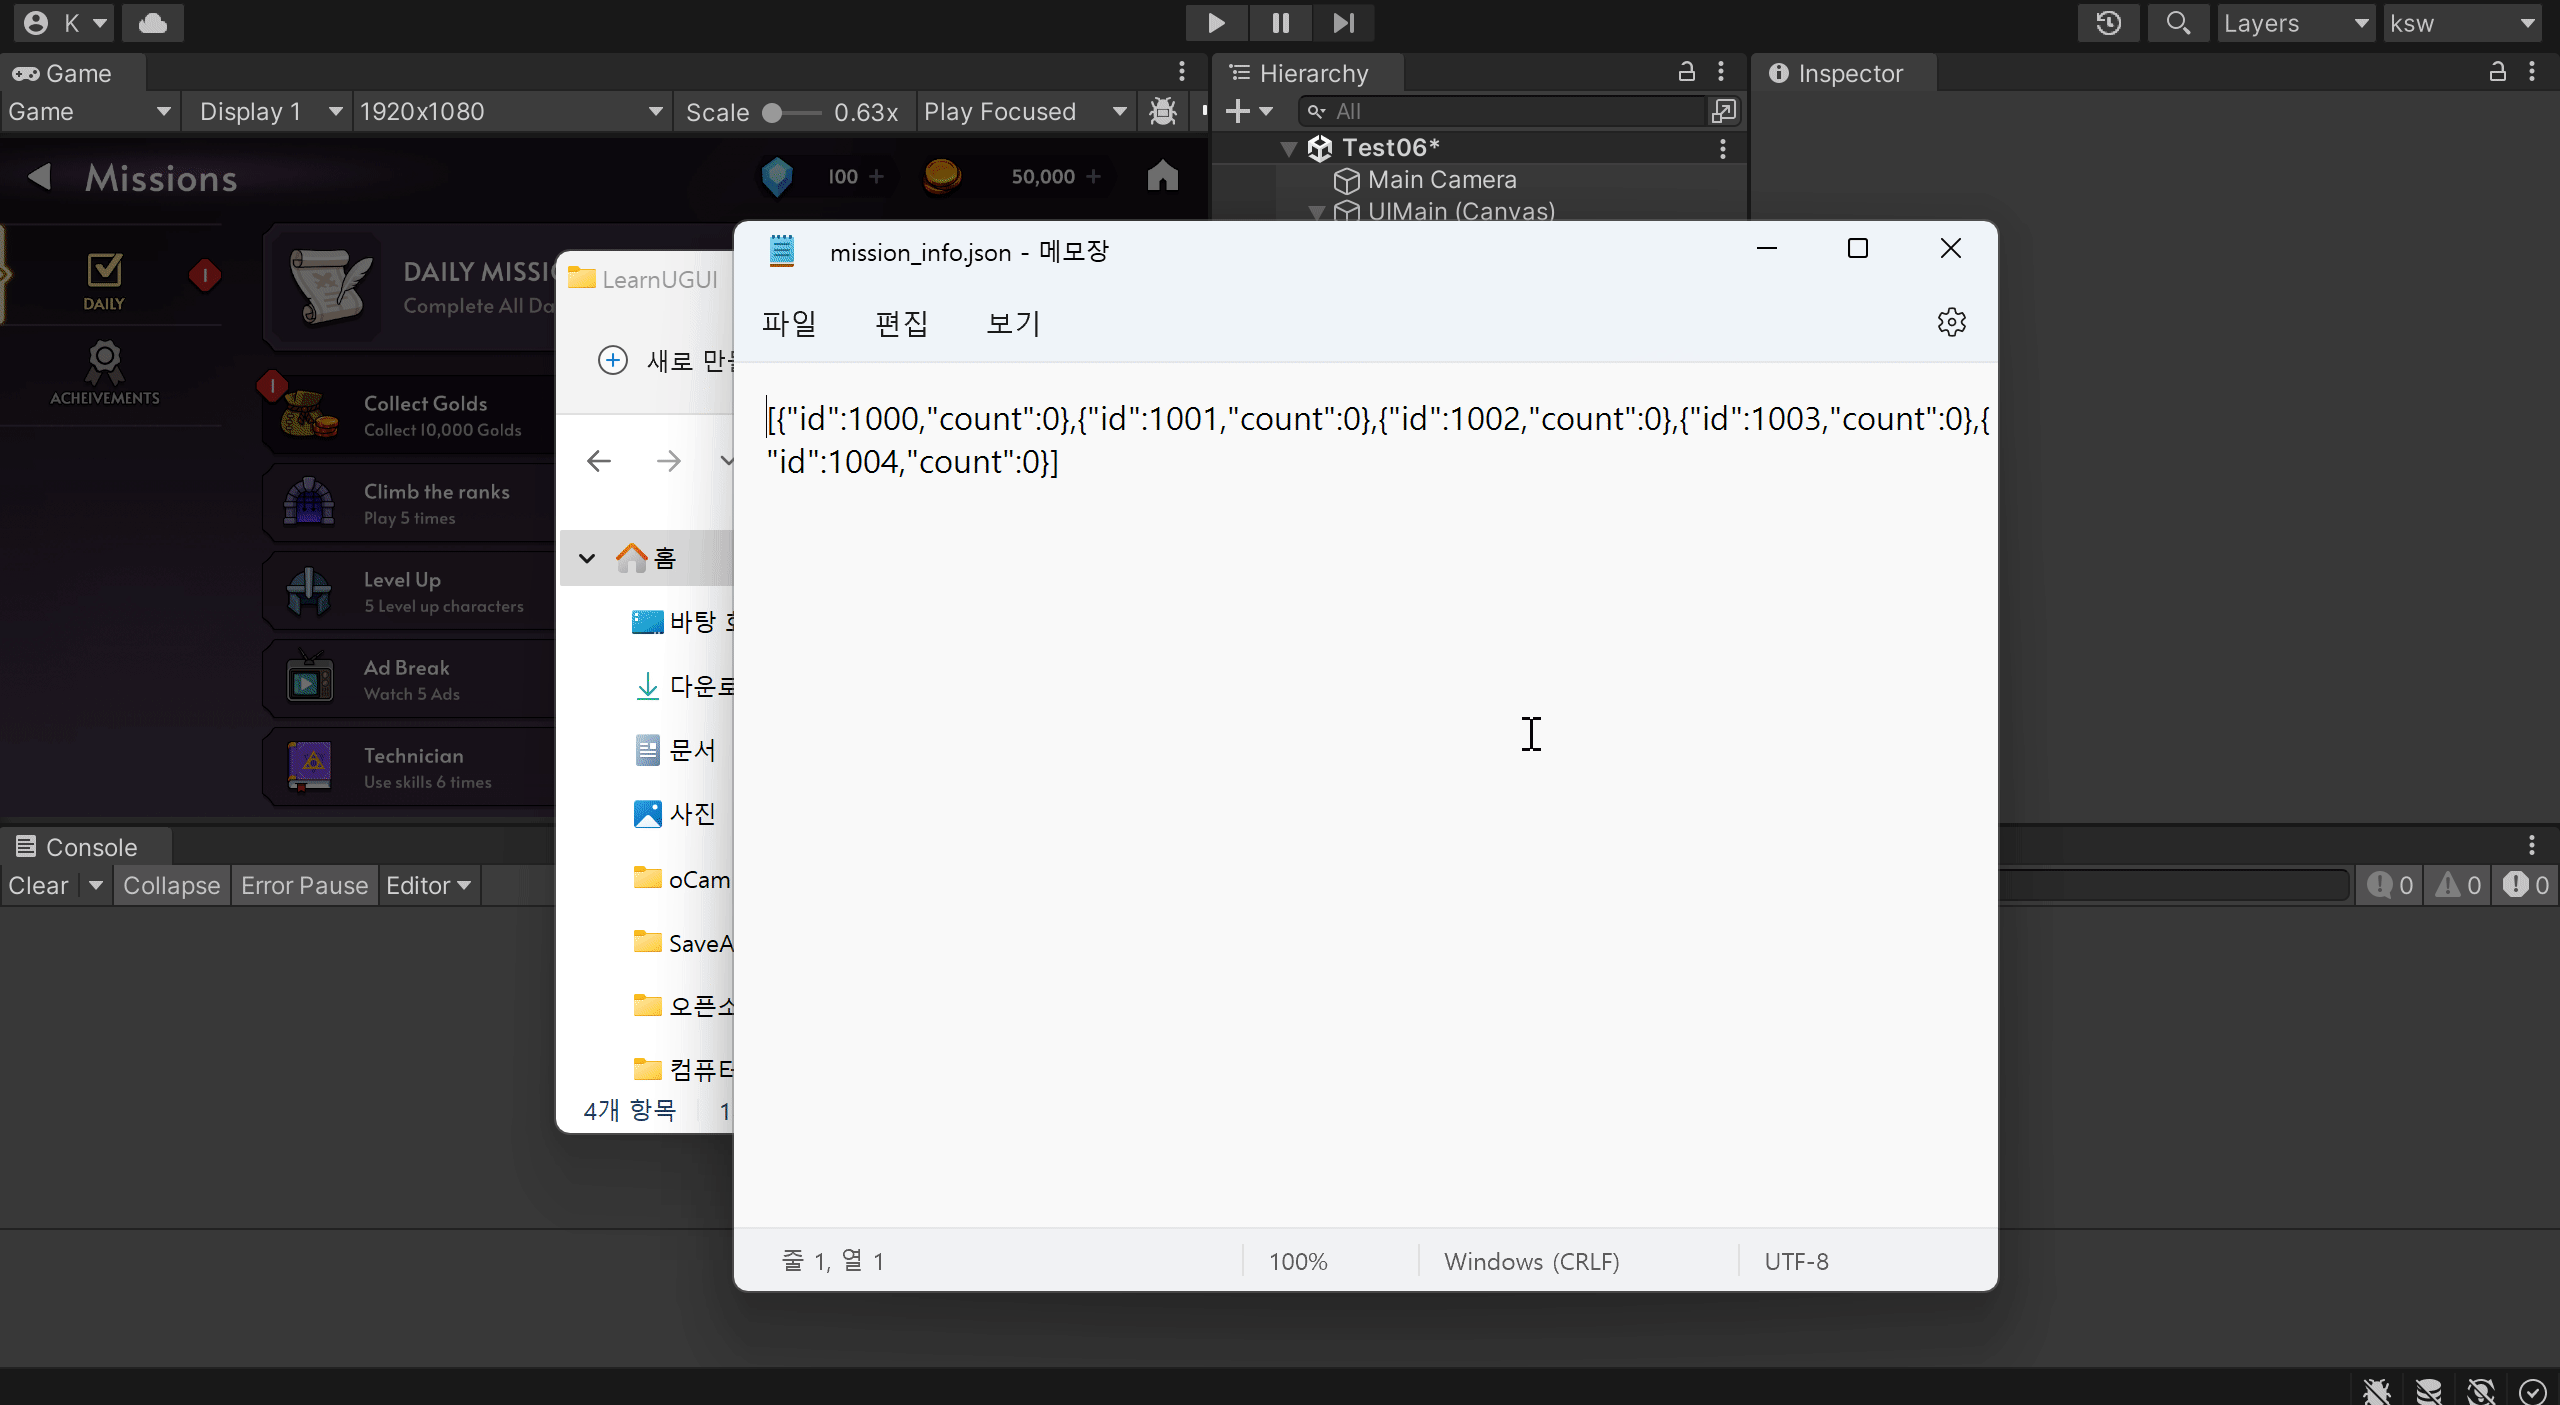This screenshot has height=1405, width=2560.
Task: Toggle Collapse in the Console
Action: 171,885
